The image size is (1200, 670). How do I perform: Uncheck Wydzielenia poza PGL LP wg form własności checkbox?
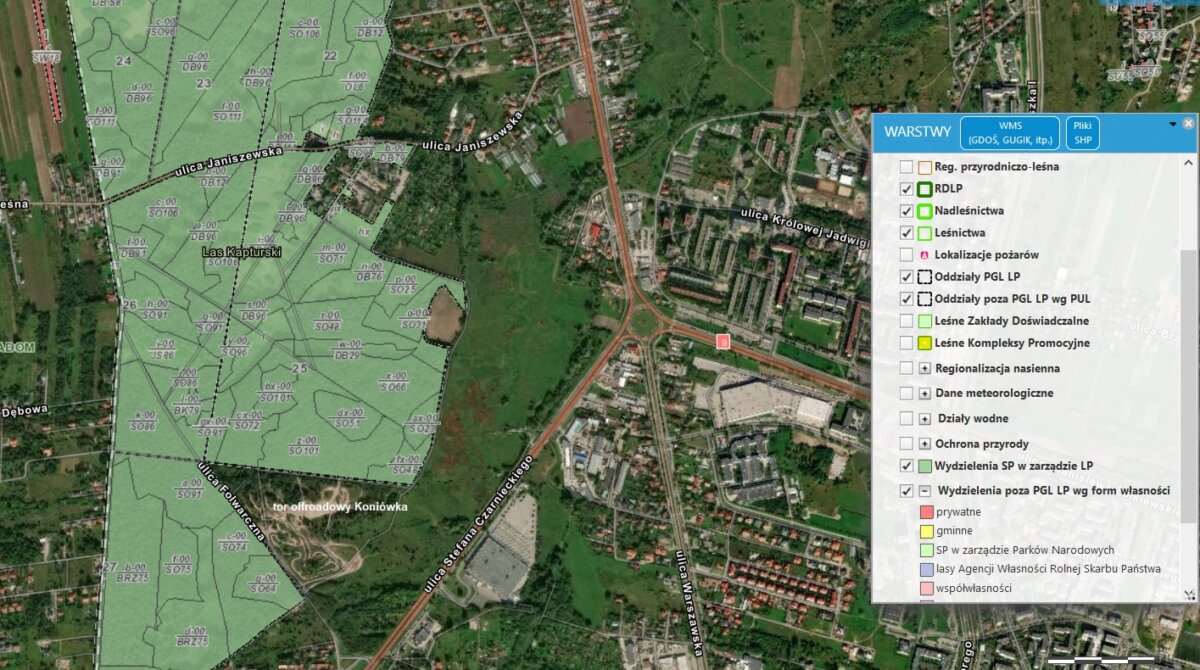tap(906, 491)
